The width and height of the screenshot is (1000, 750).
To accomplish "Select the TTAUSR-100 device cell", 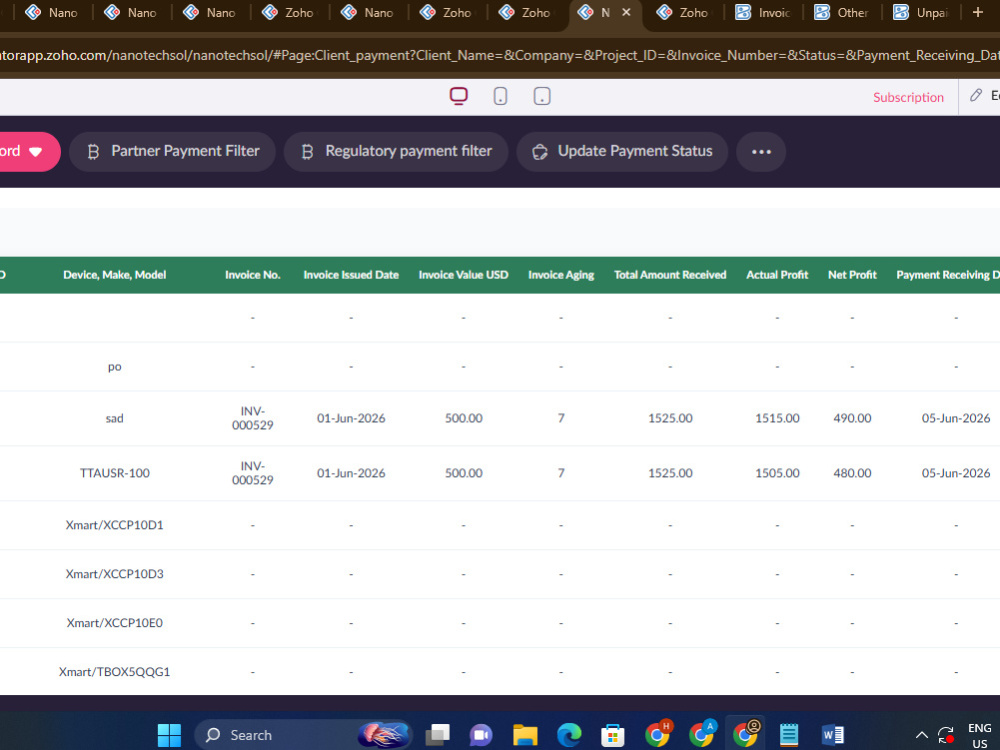I will 115,473.
